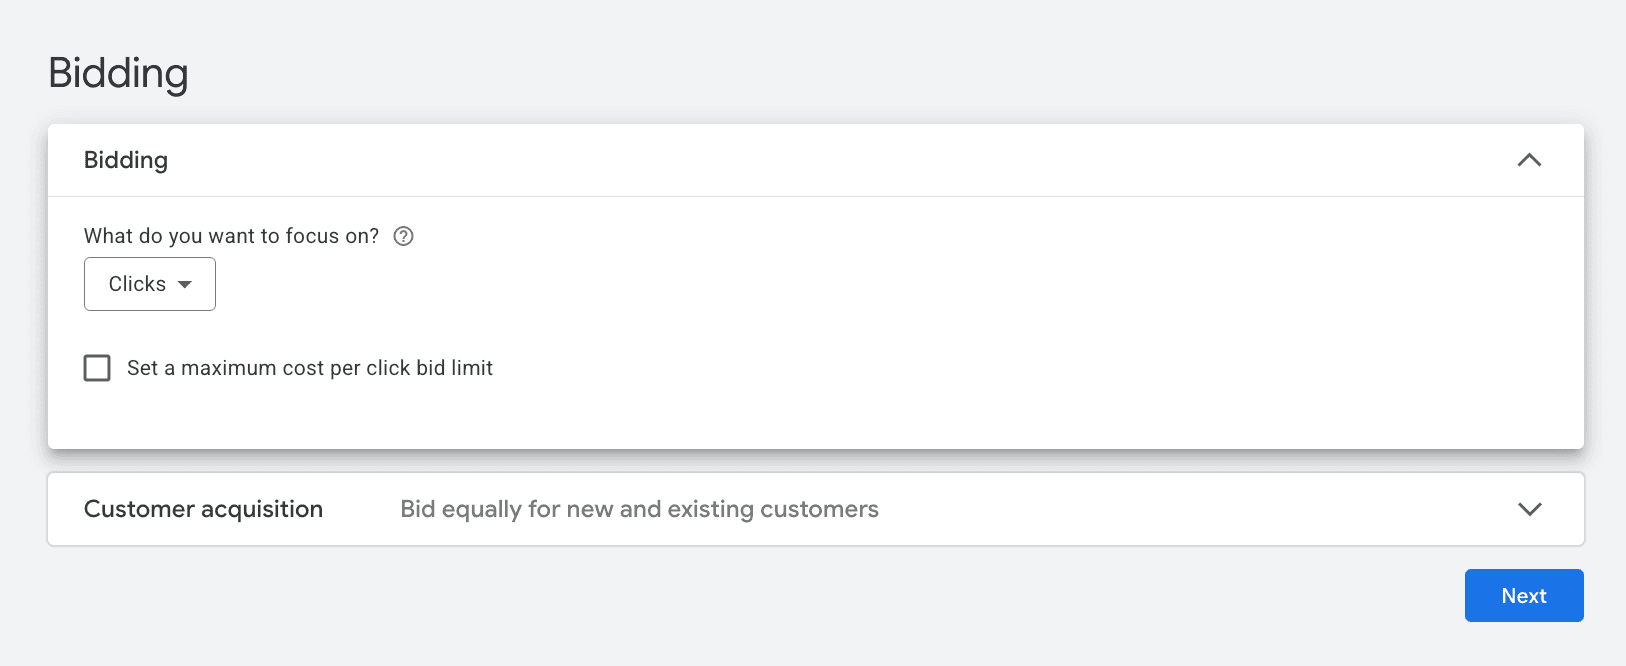Click 'Bid equally for new and existing customers' text
Screen dimensions: 1626x666
[x=639, y=509]
